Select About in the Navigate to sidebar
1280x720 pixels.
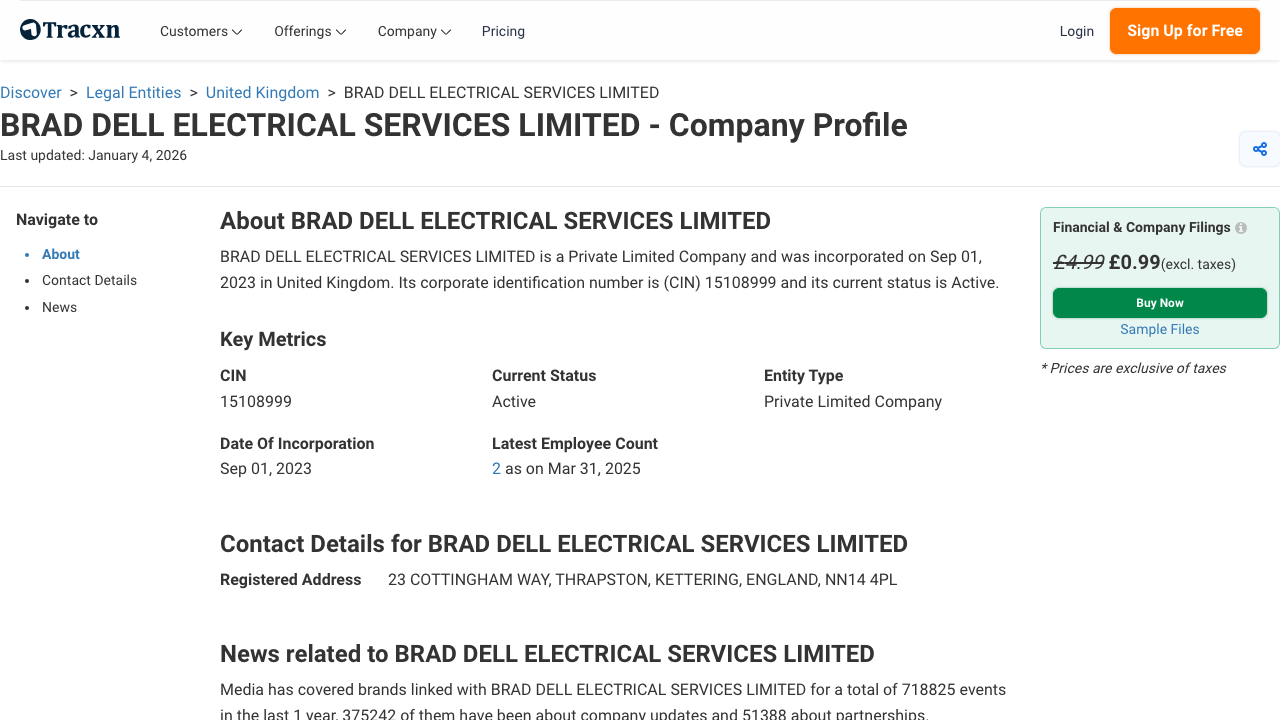click(60, 254)
